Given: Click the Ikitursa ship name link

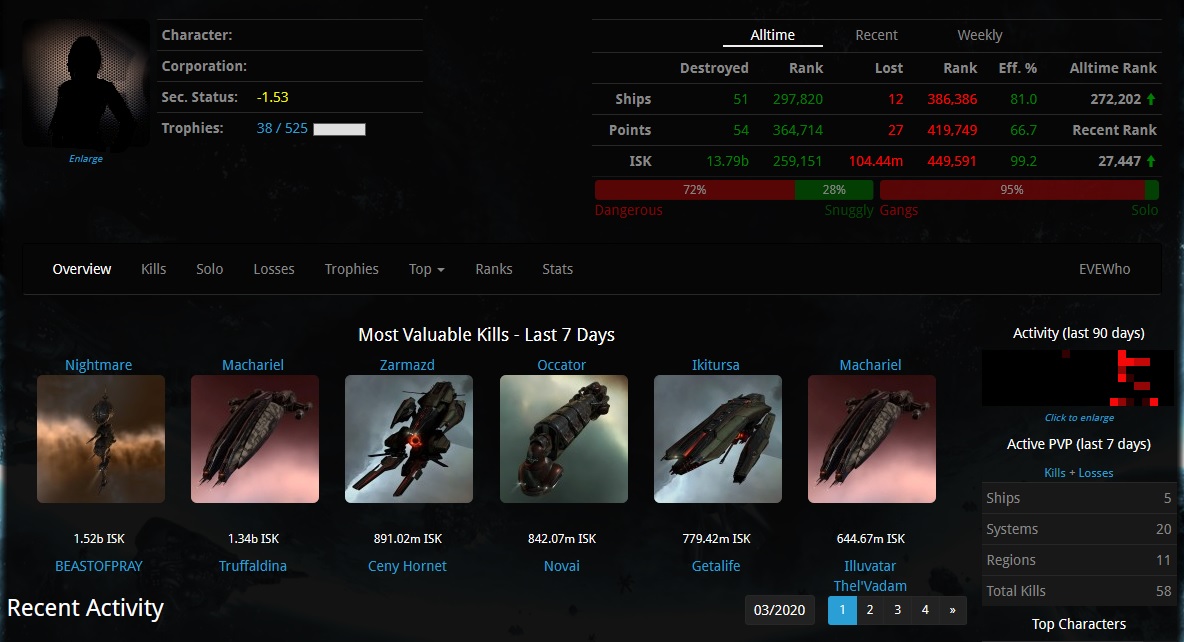Looking at the screenshot, I should point(716,365).
